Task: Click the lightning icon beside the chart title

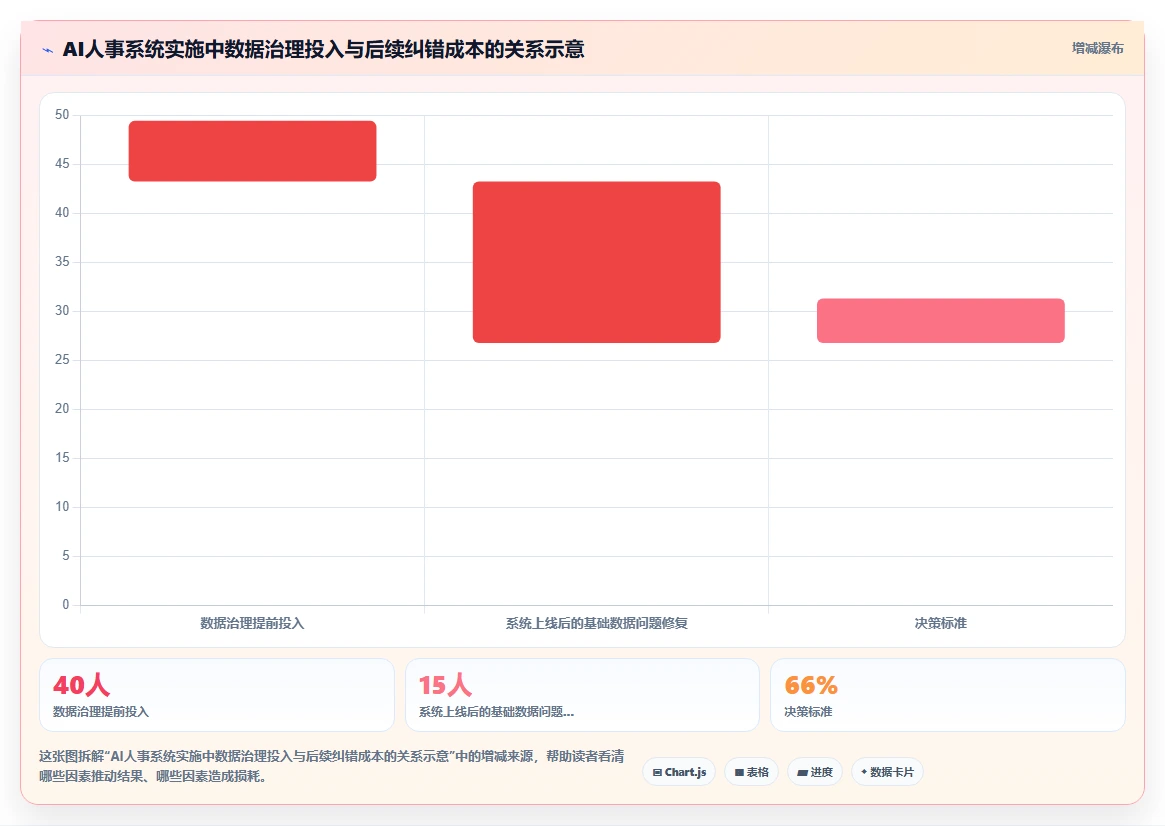Action: tap(48, 51)
